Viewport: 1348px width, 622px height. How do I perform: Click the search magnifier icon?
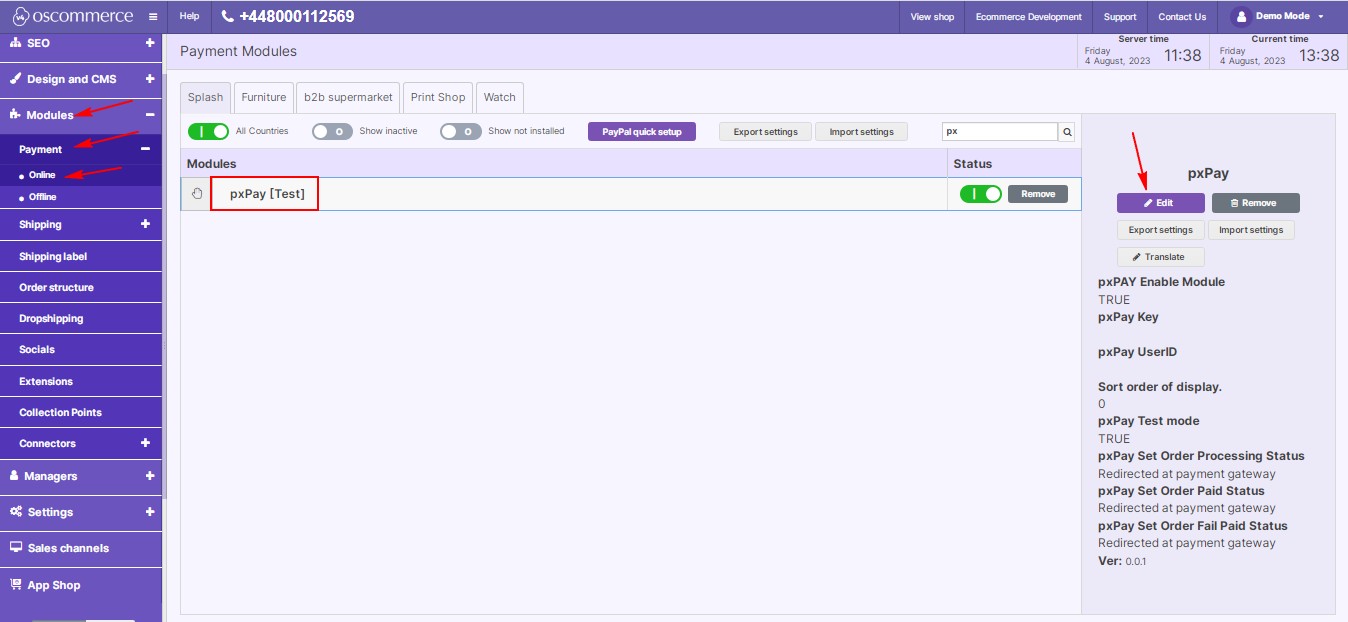(1067, 132)
